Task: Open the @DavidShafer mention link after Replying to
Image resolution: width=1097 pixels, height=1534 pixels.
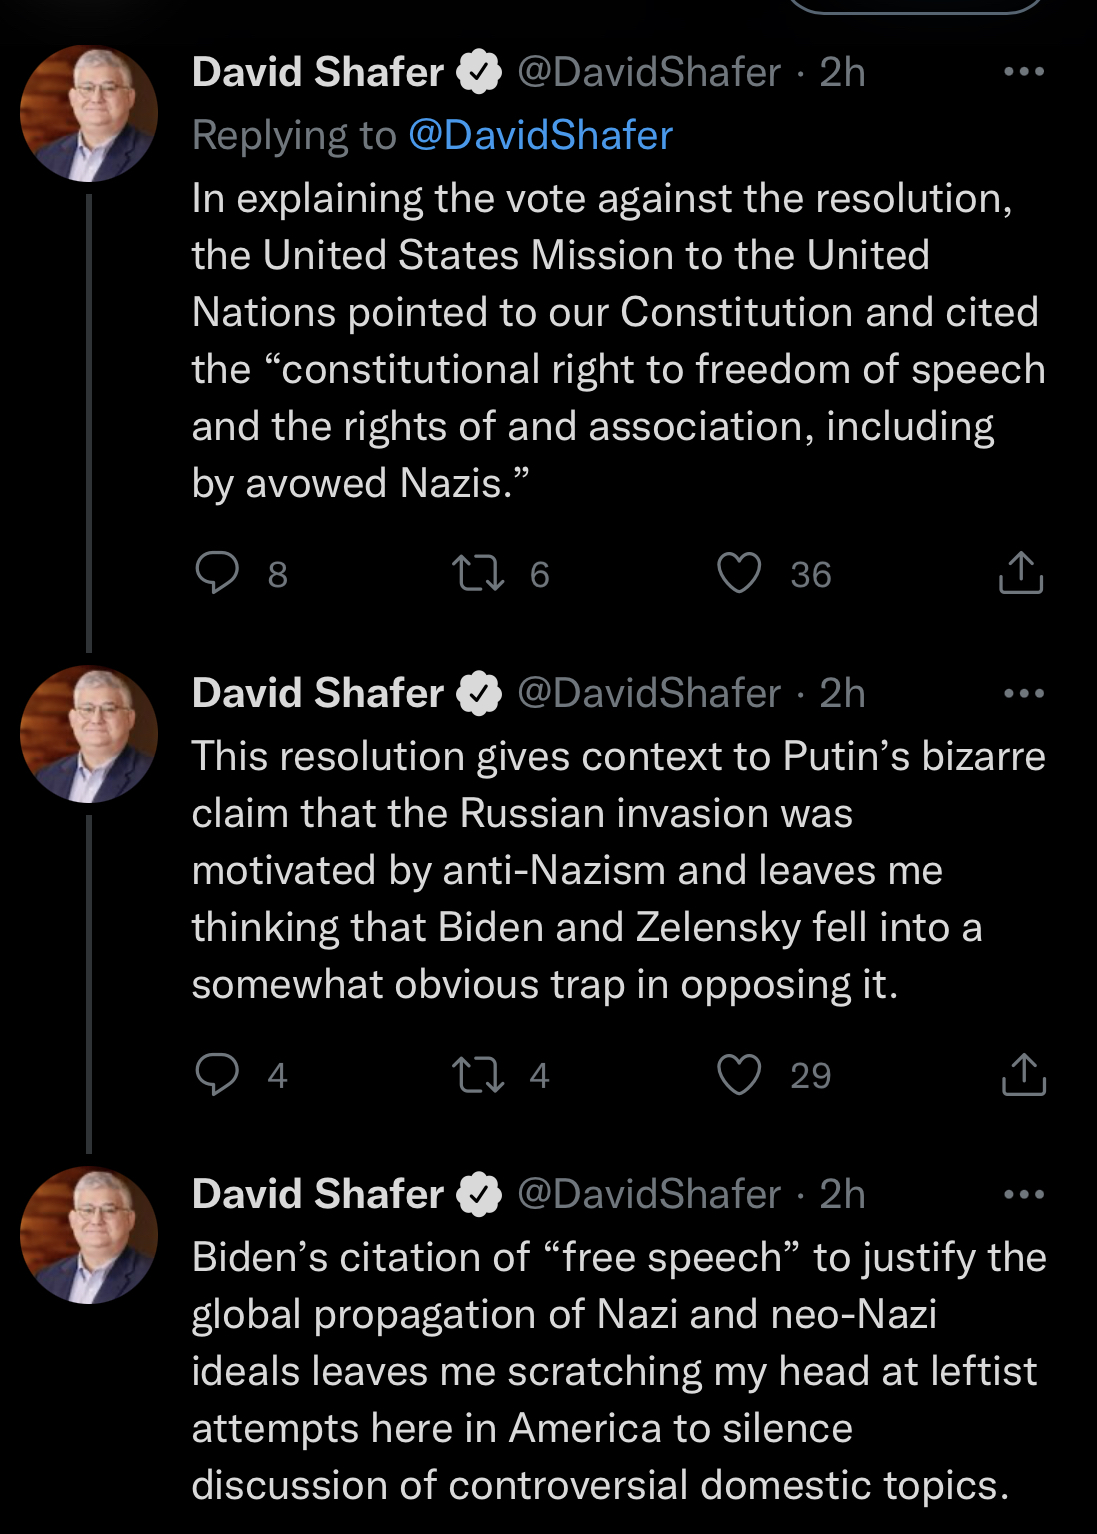Action: [540, 135]
